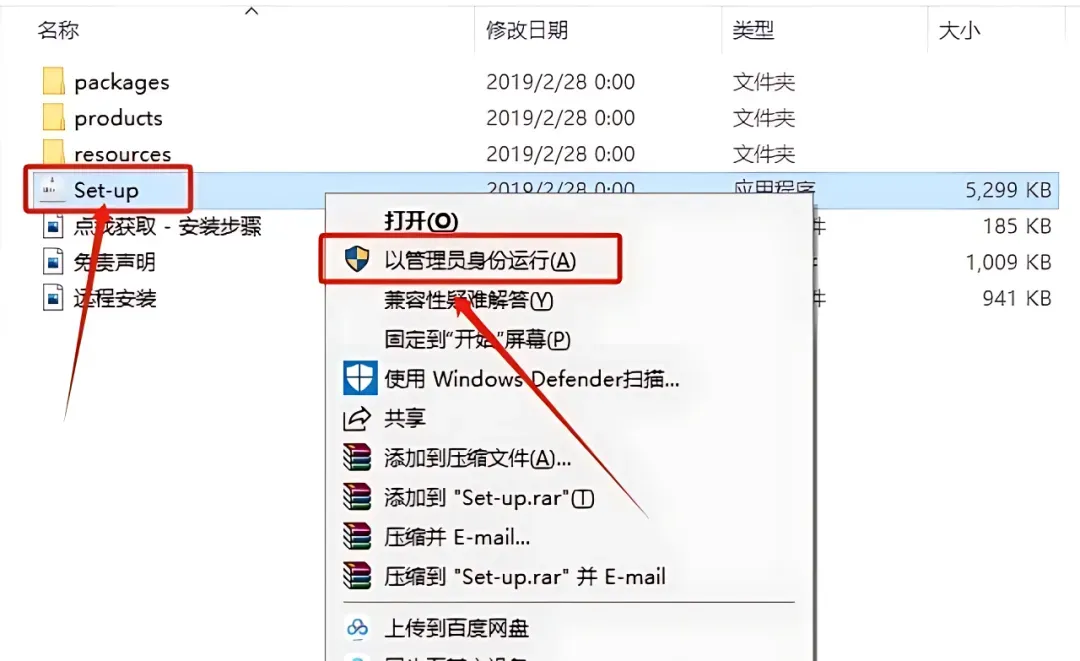
Task: Select 兼容性疑难解答(Y) menu entry
Action: point(468,300)
